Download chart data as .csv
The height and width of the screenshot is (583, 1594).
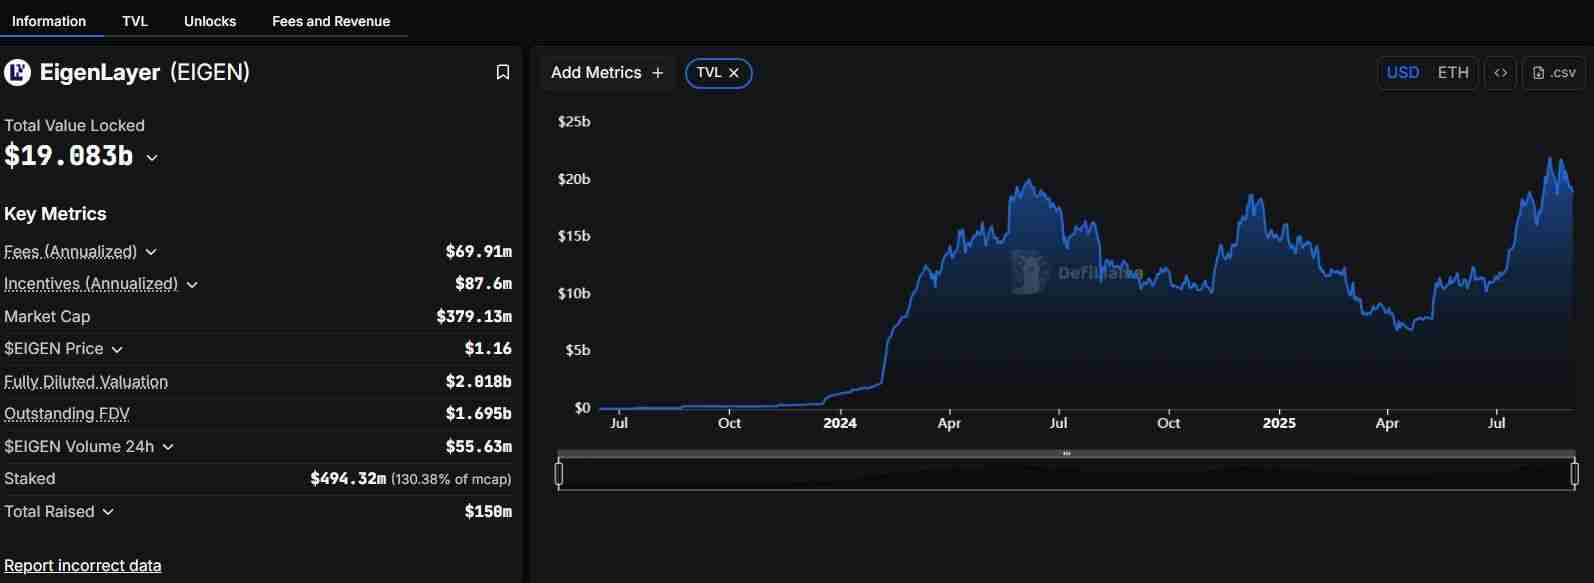[x=1554, y=73]
